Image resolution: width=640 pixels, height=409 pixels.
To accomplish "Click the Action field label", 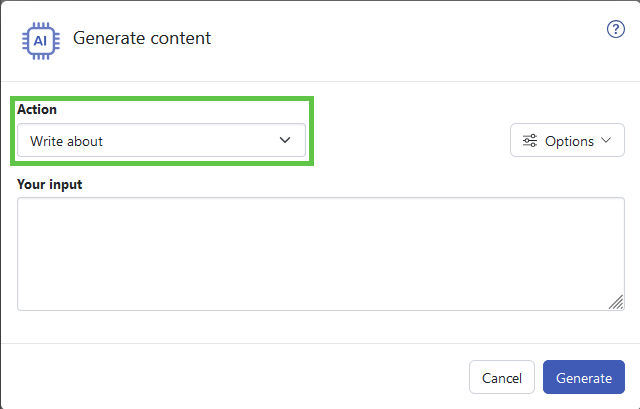I will coord(37,109).
